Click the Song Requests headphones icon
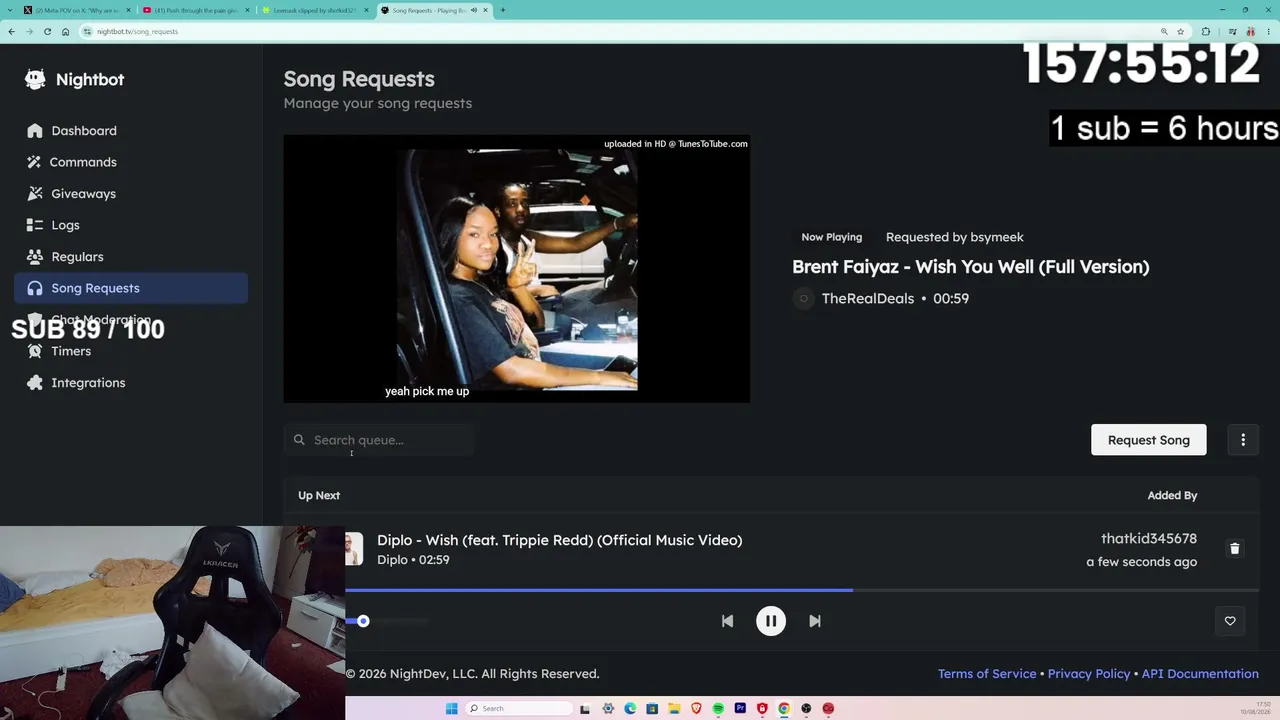The width and height of the screenshot is (1280, 720). [x=35, y=288]
